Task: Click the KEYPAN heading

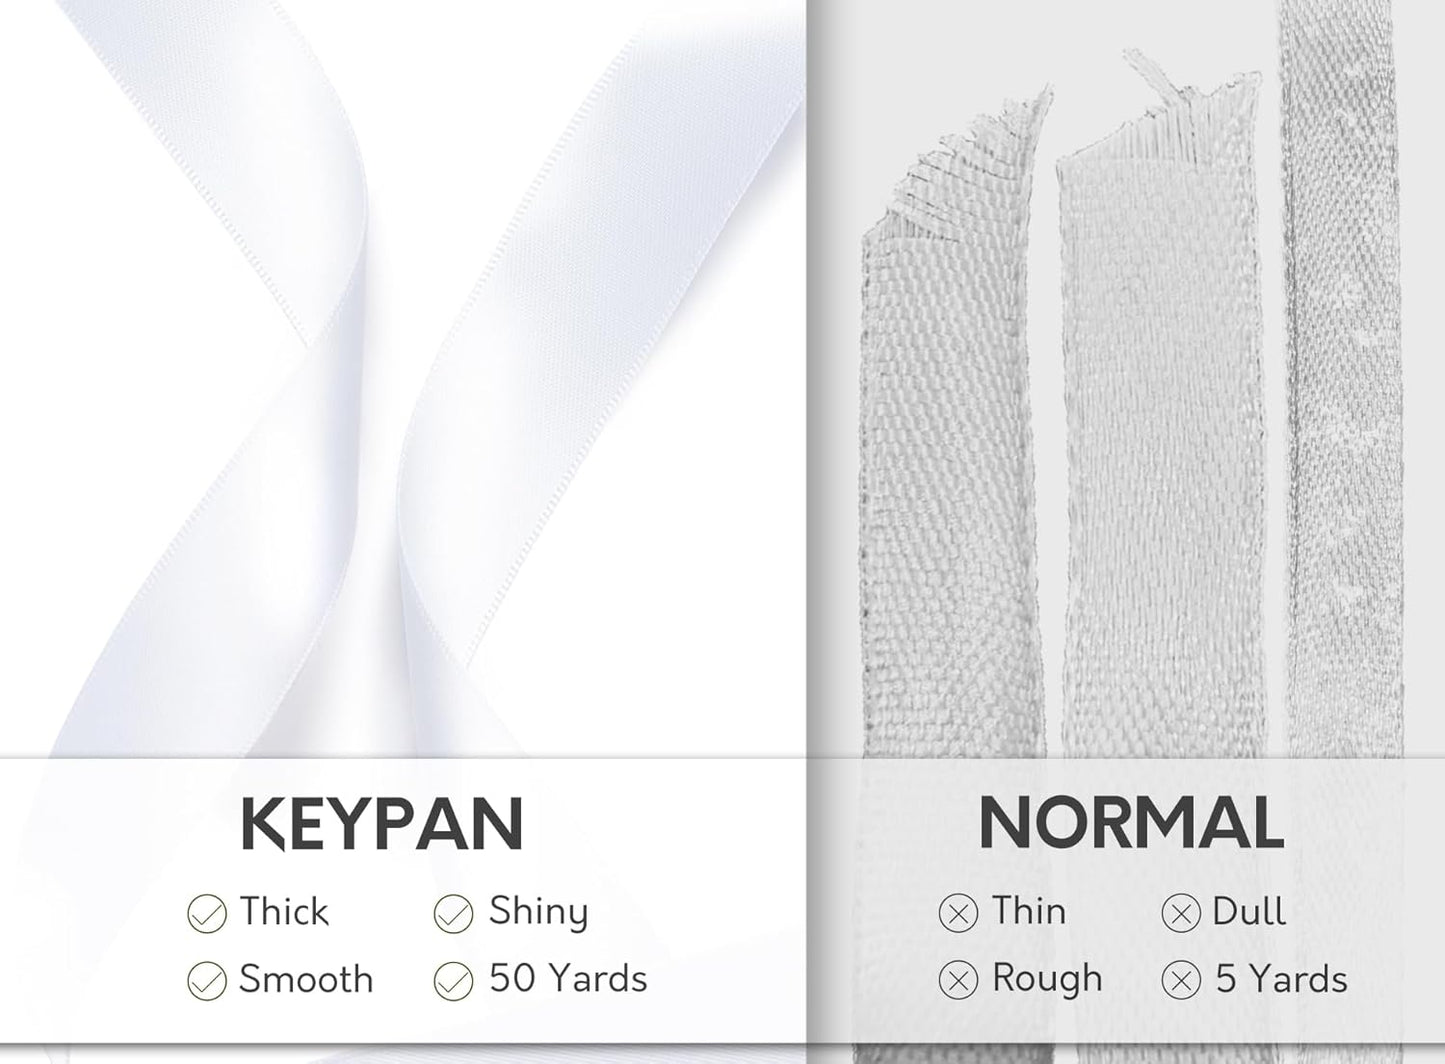Action: pos(382,825)
